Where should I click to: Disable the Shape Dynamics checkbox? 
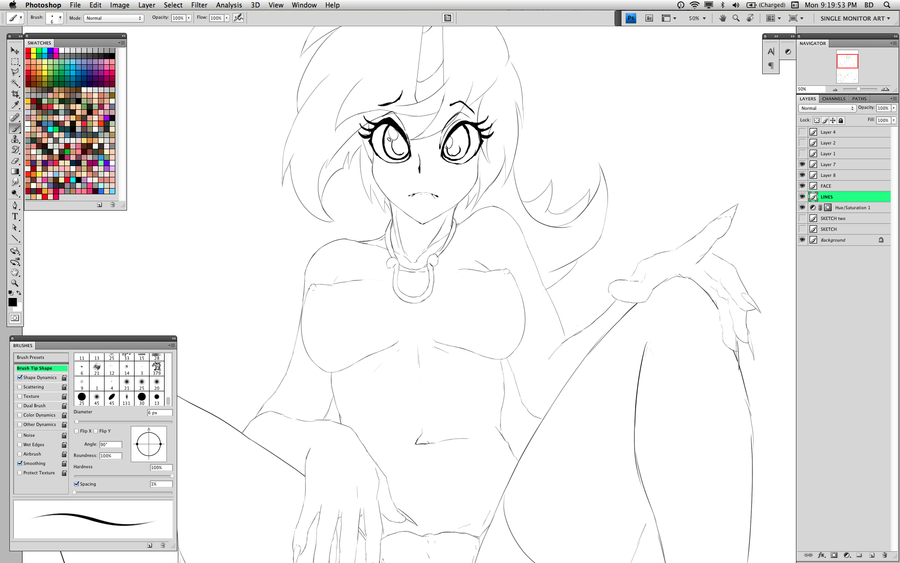(20, 378)
